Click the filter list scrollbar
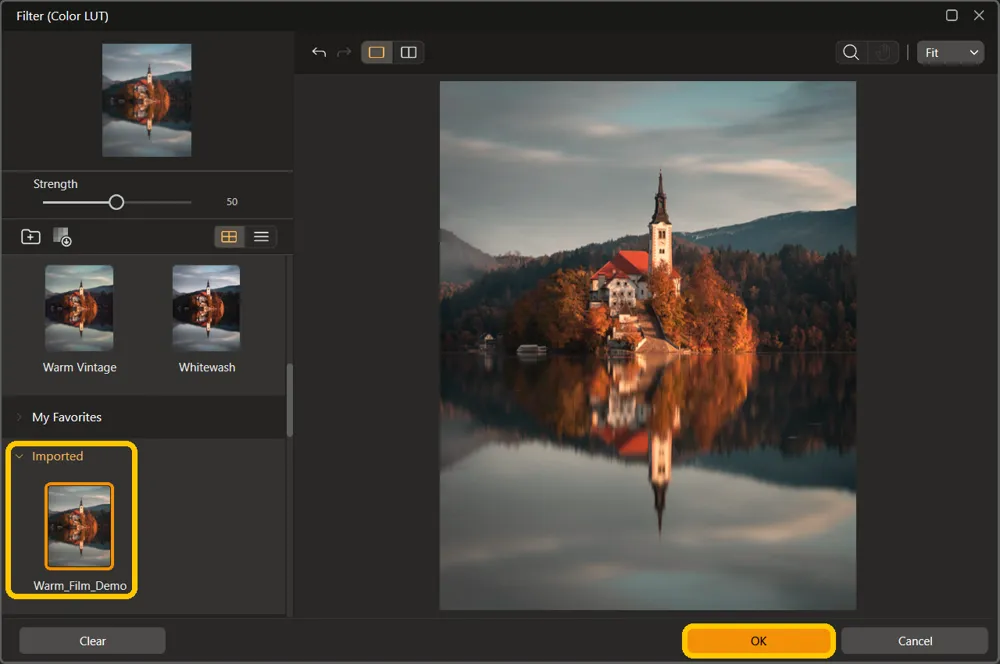Screen dimensions: 1000x664 [x=290, y=400]
